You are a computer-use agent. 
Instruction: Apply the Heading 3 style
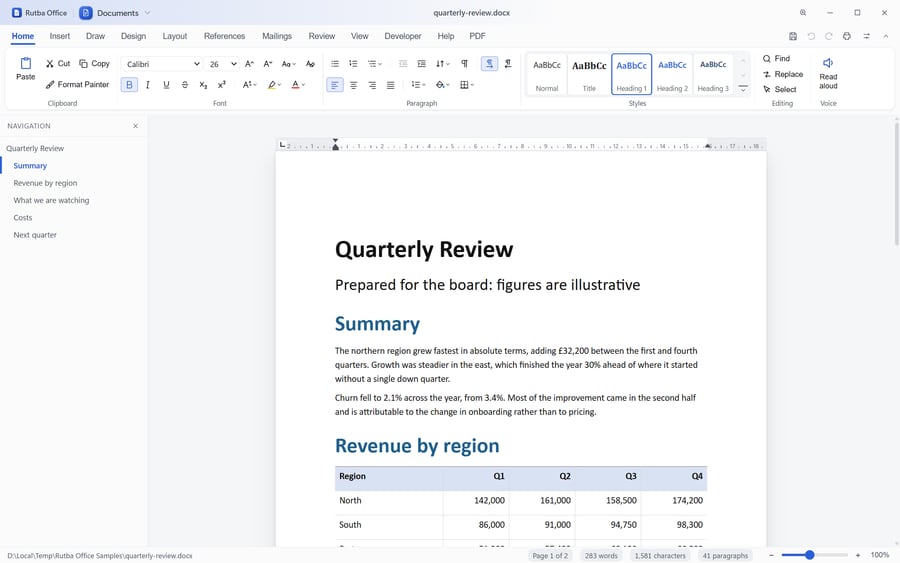pos(713,74)
